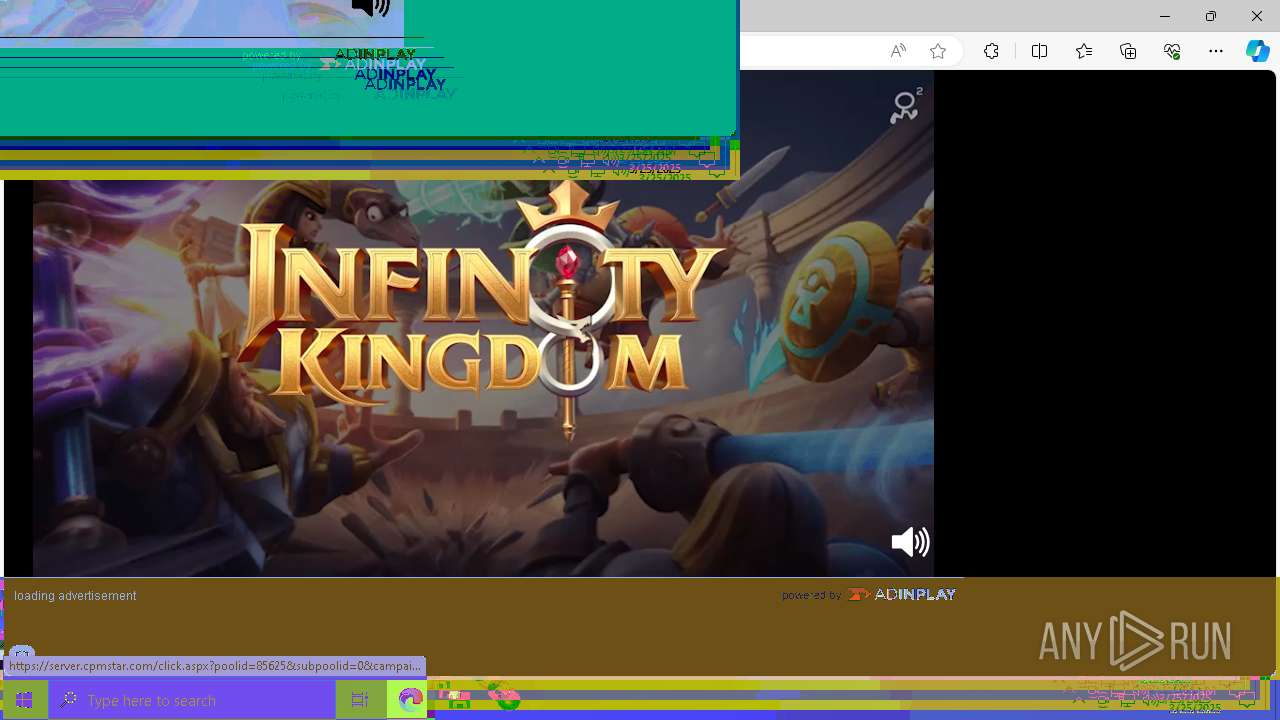The image size is (1280, 720).
Task: Toggle Edge split screen view
Action: [1039, 51]
